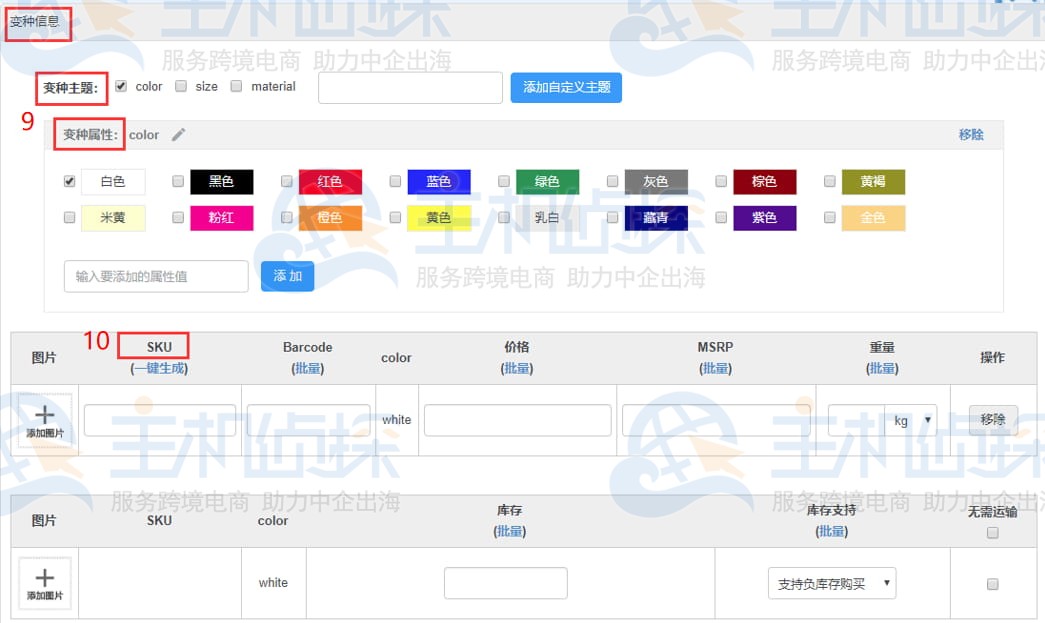Click the 添加 button to add attribute value
This screenshot has height=623, width=1045.
287,277
